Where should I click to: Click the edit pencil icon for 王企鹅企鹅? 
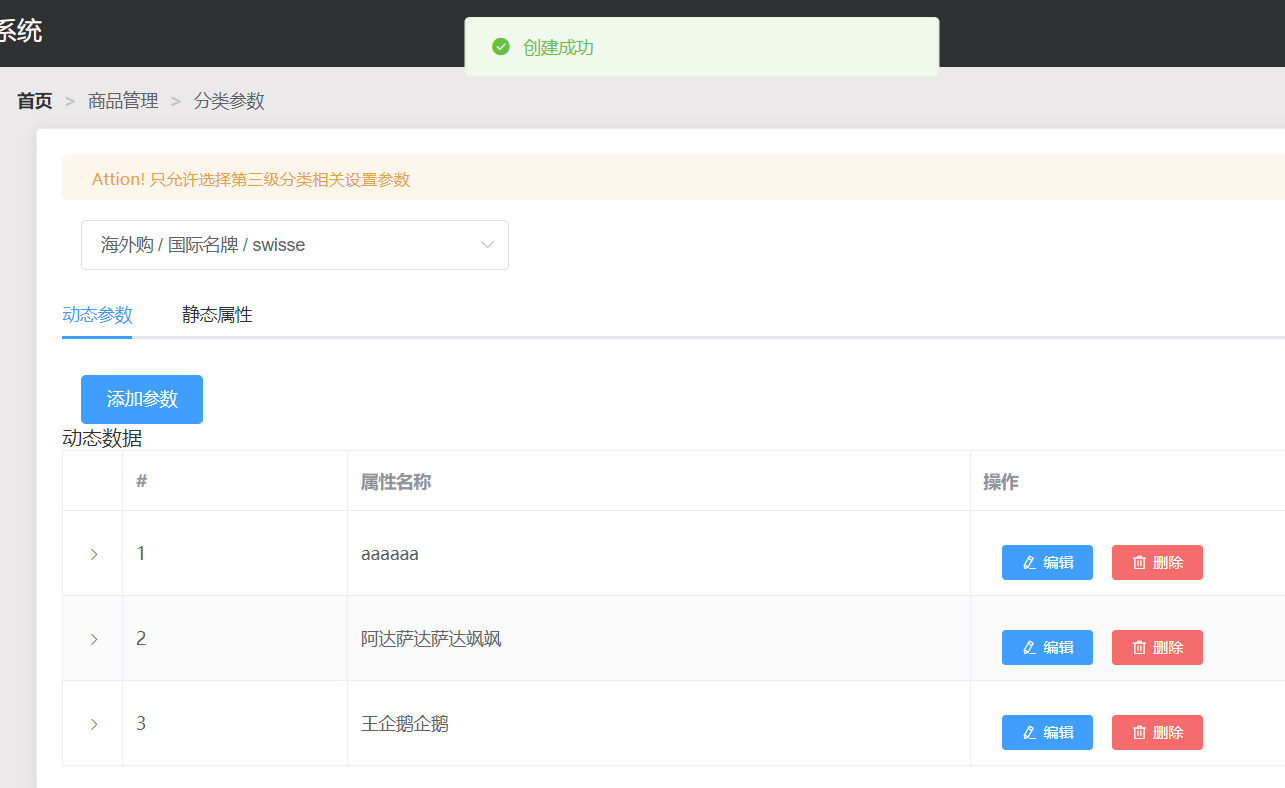[x=1027, y=732]
